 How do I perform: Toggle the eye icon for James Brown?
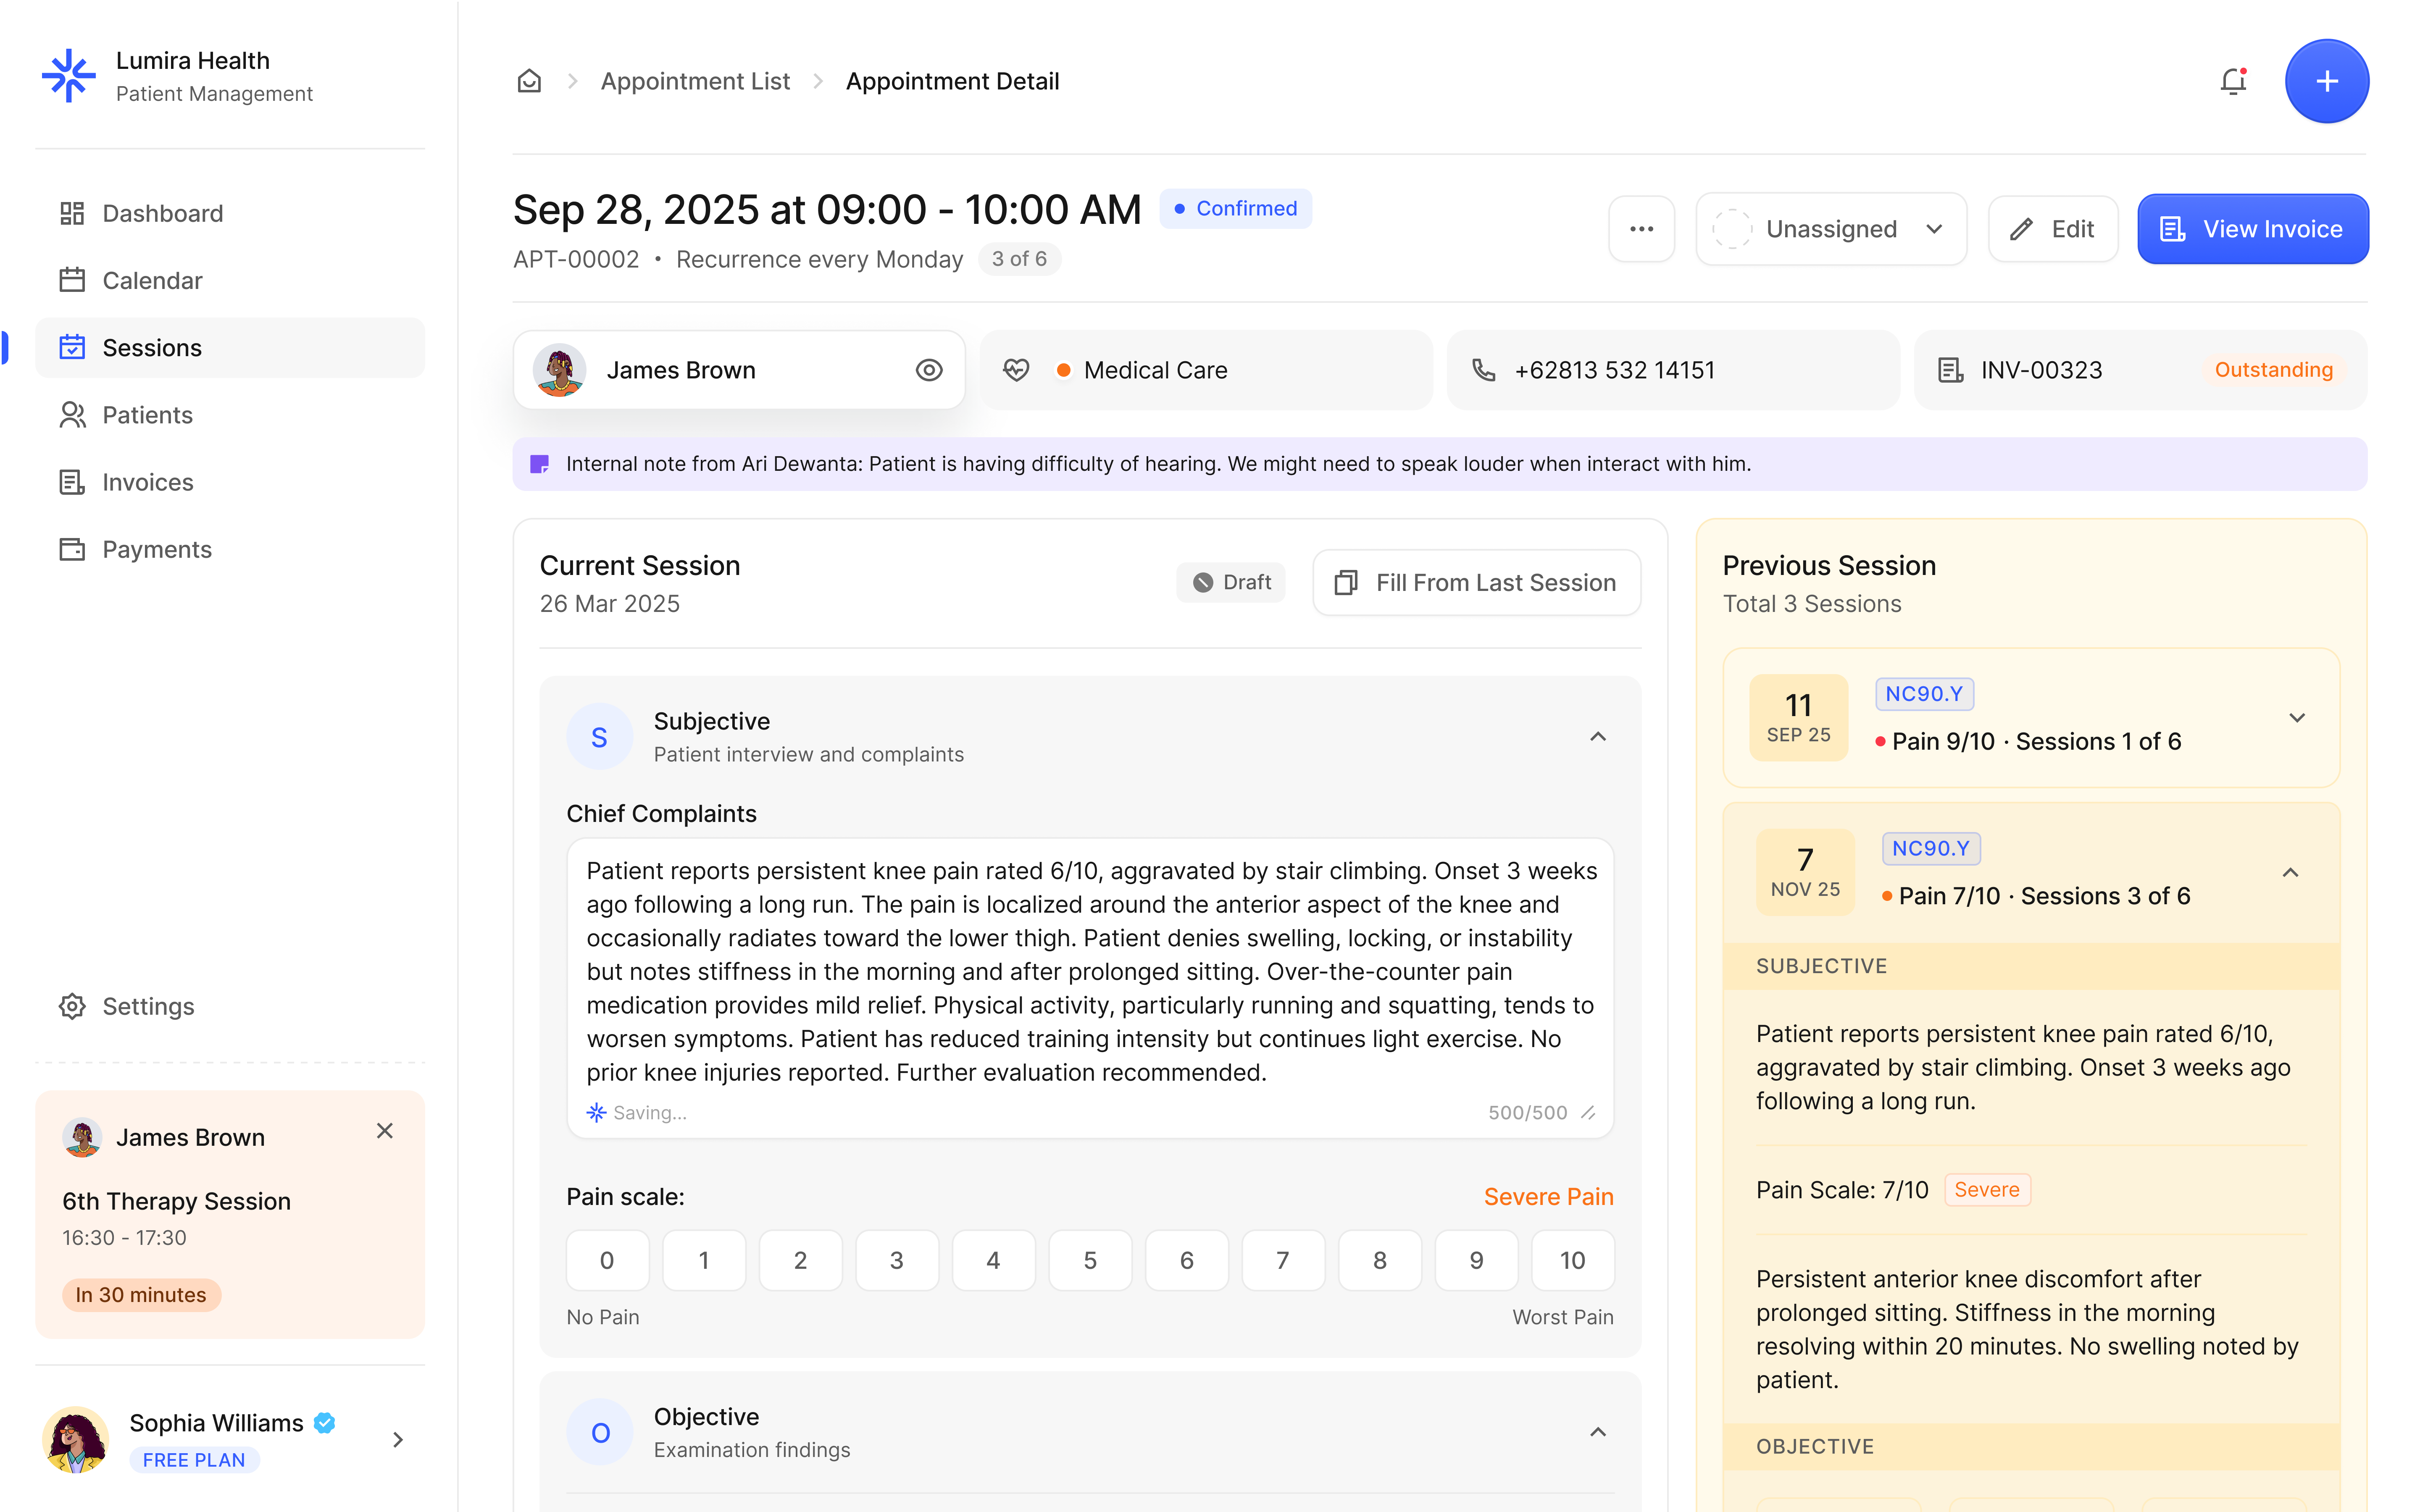(929, 370)
